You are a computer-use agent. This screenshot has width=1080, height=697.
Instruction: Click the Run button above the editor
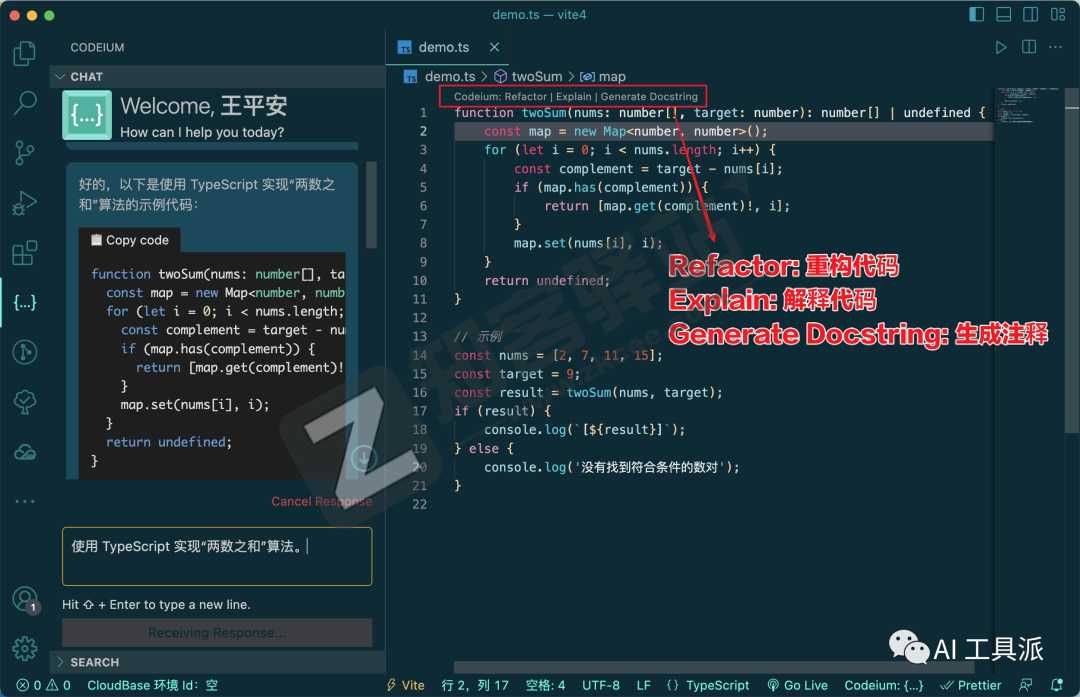tap(1000, 47)
